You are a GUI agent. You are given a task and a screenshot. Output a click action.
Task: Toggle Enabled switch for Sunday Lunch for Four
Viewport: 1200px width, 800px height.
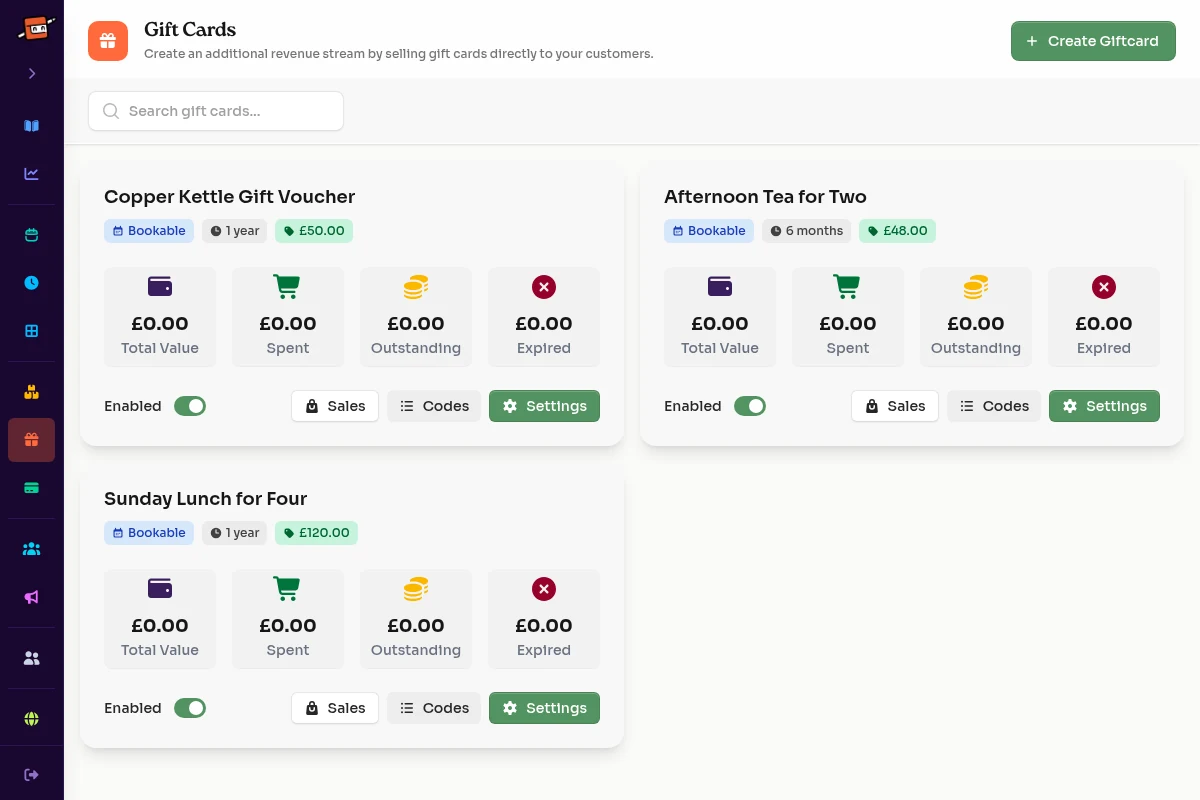pos(190,708)
